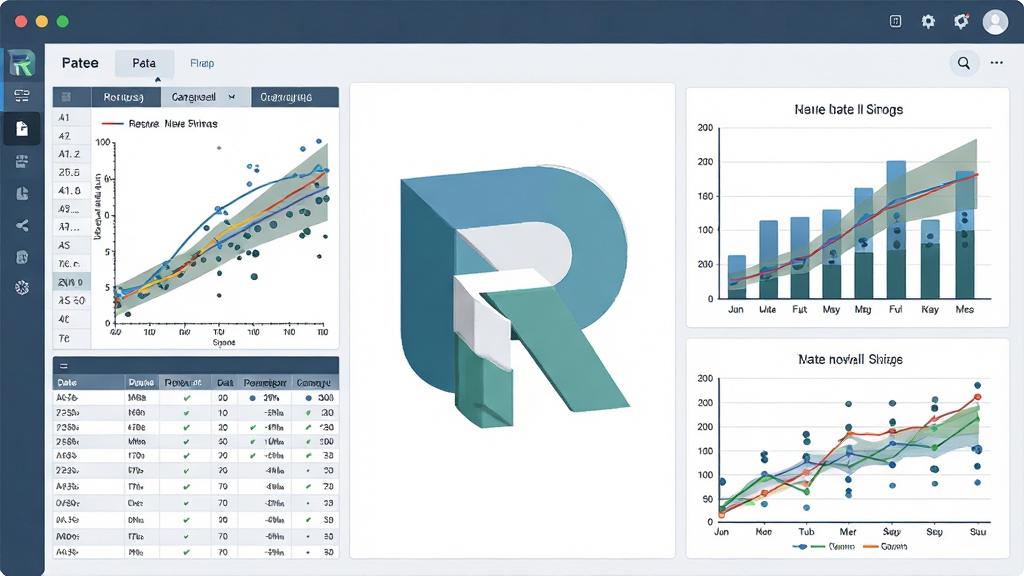Click the green macOS zoom window button
This screenshot has height=576, width=1024.
[x=63, y=22]
